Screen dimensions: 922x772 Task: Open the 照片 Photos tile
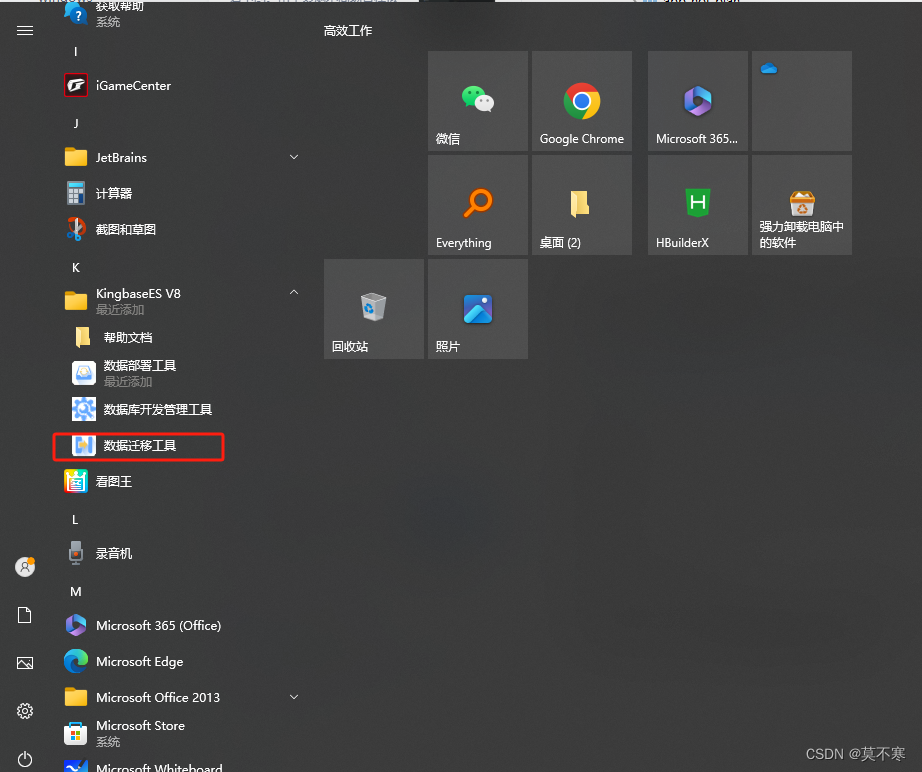click(x=477, y=309)
